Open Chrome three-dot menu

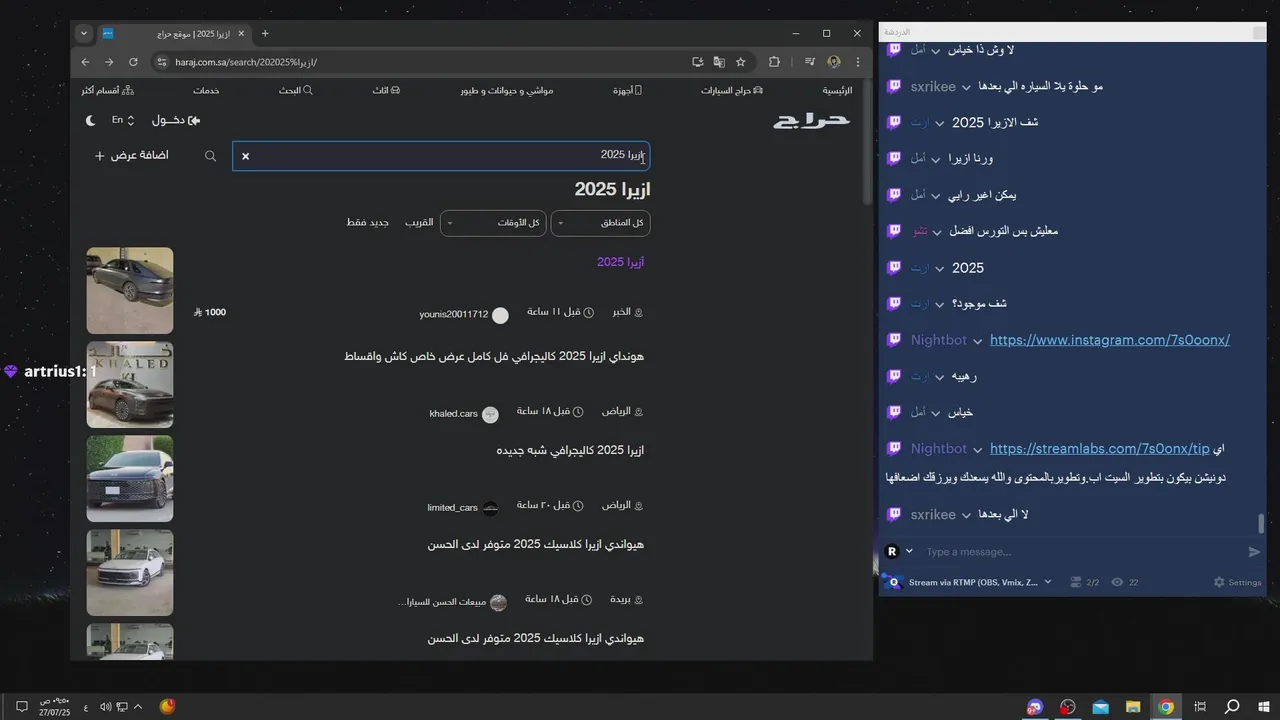click(x=858, y=62)
